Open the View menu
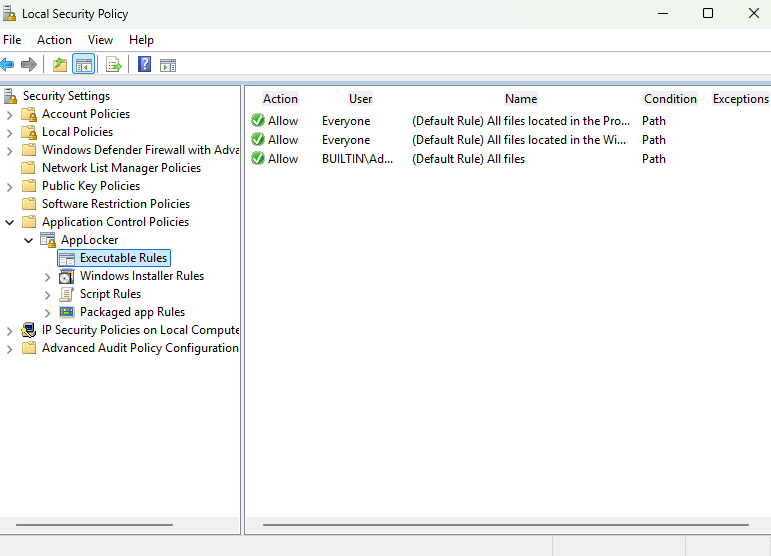771x556 pixels. [100, 40]
